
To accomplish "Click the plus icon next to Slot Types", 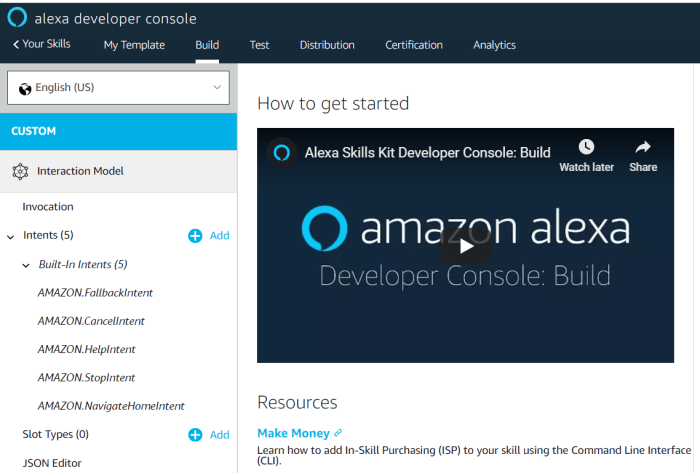I will pos(195,435).
